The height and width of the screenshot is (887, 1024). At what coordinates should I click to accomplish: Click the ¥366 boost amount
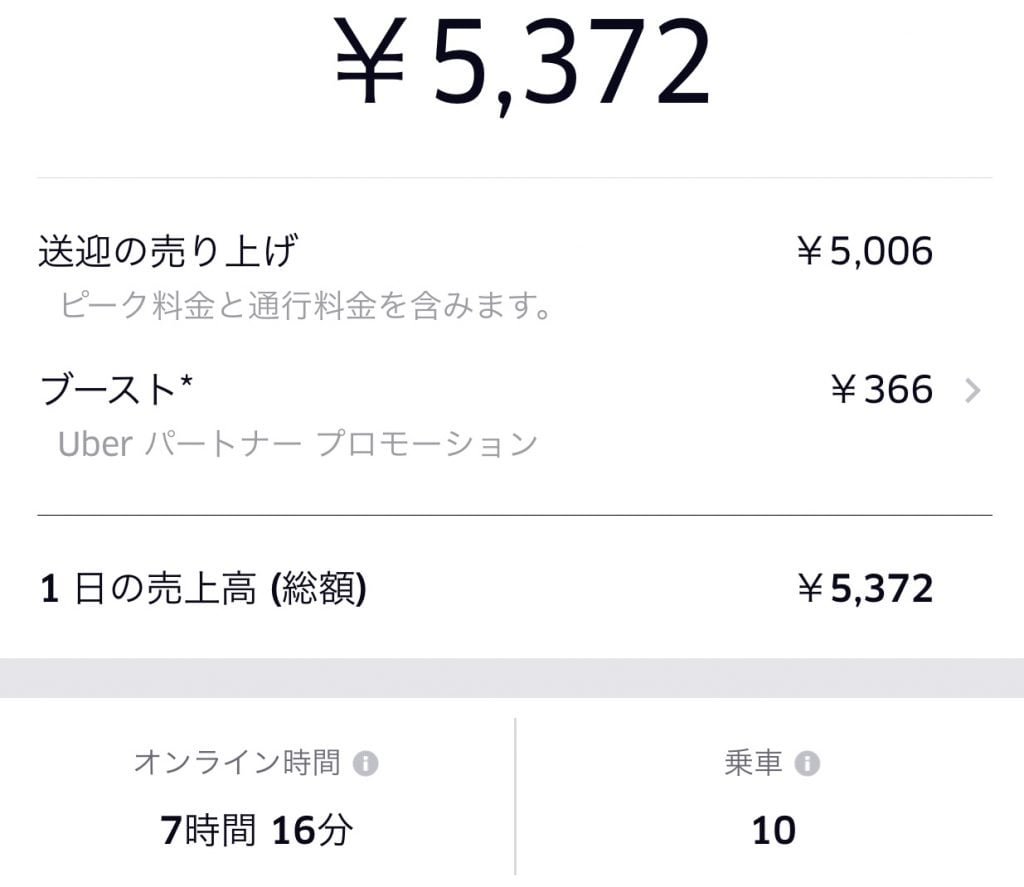881,390
